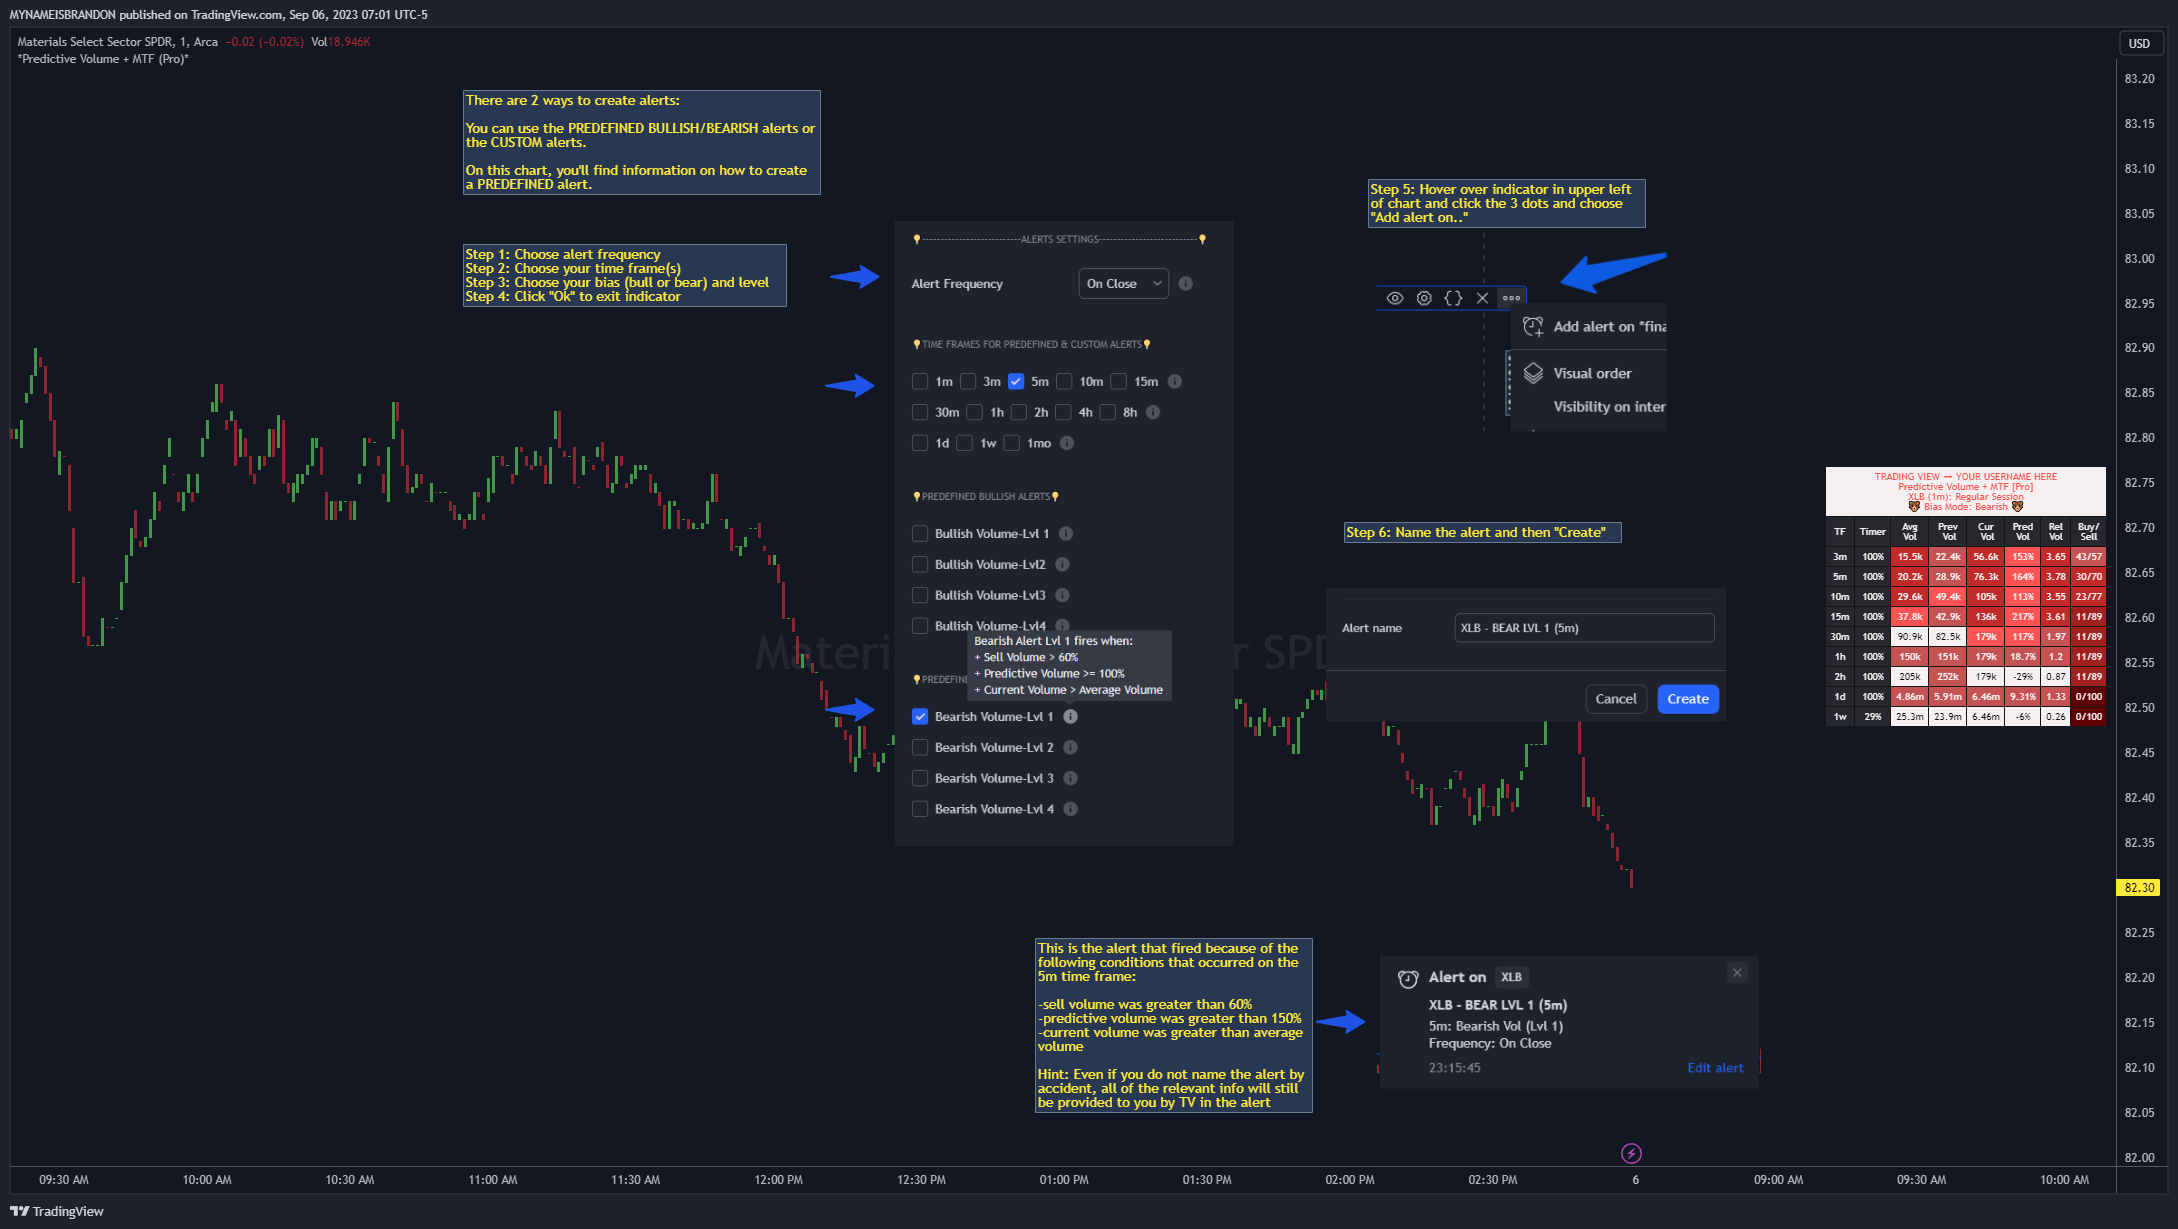Click the XLB symbol tag in notification
2178x1229 pixels.
[x=1511, y=977]
